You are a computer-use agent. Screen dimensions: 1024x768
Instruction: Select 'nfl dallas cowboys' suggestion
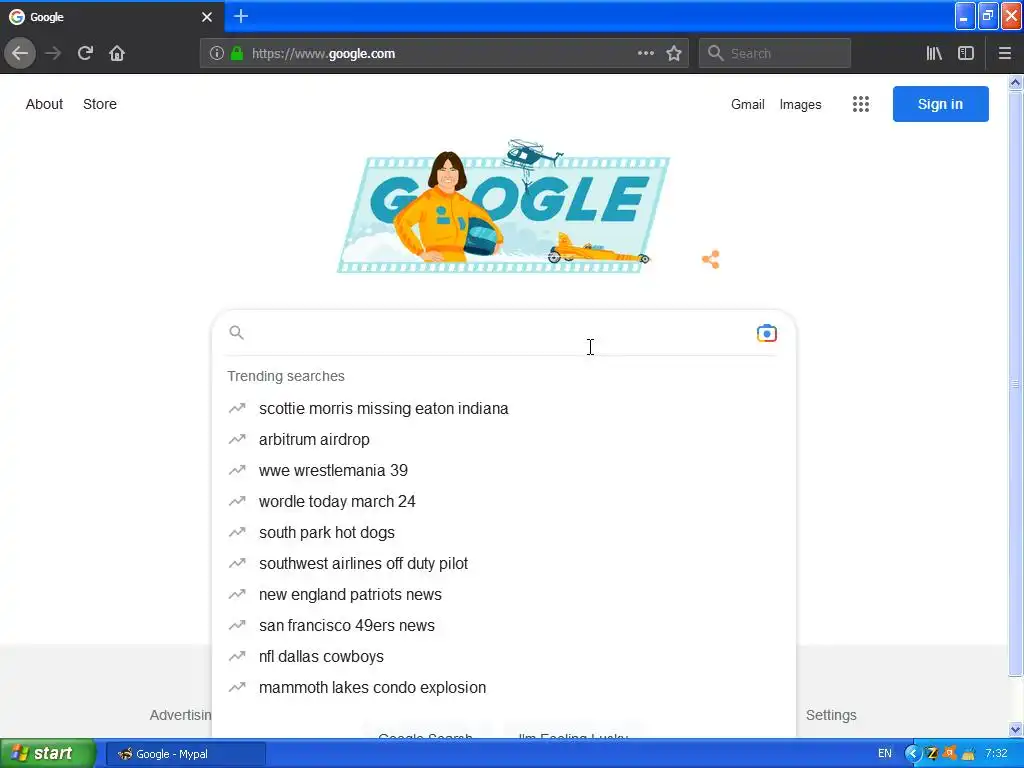(x=504, y=656)
